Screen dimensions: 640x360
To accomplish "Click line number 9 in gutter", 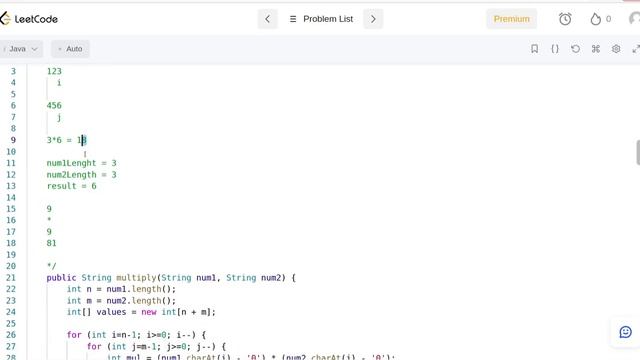I will pos(13,140).
